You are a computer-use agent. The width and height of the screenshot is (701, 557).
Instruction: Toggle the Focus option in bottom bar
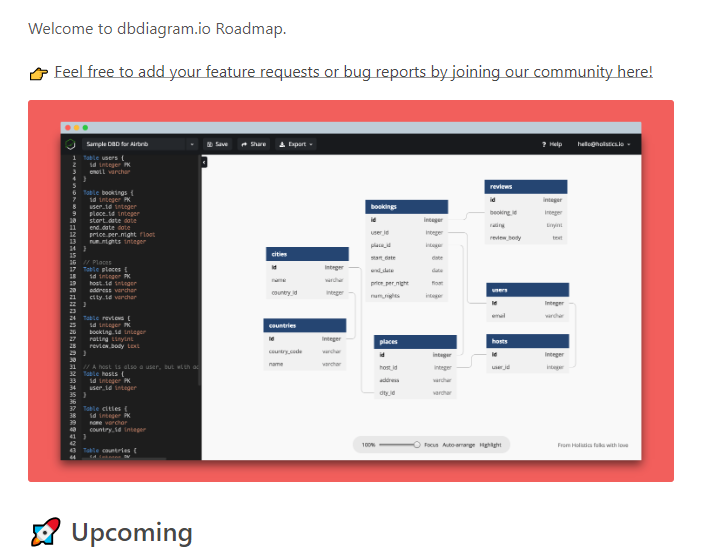tap(430, 444)
